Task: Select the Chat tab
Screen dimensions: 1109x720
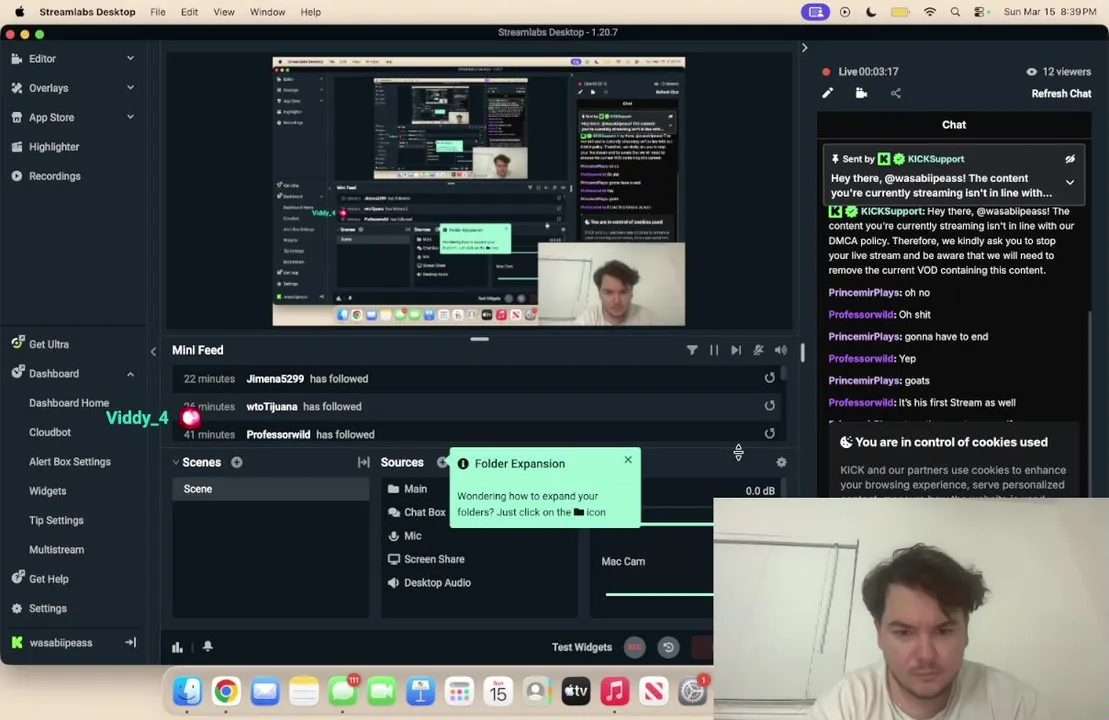Action: click(x=953, y=124)
